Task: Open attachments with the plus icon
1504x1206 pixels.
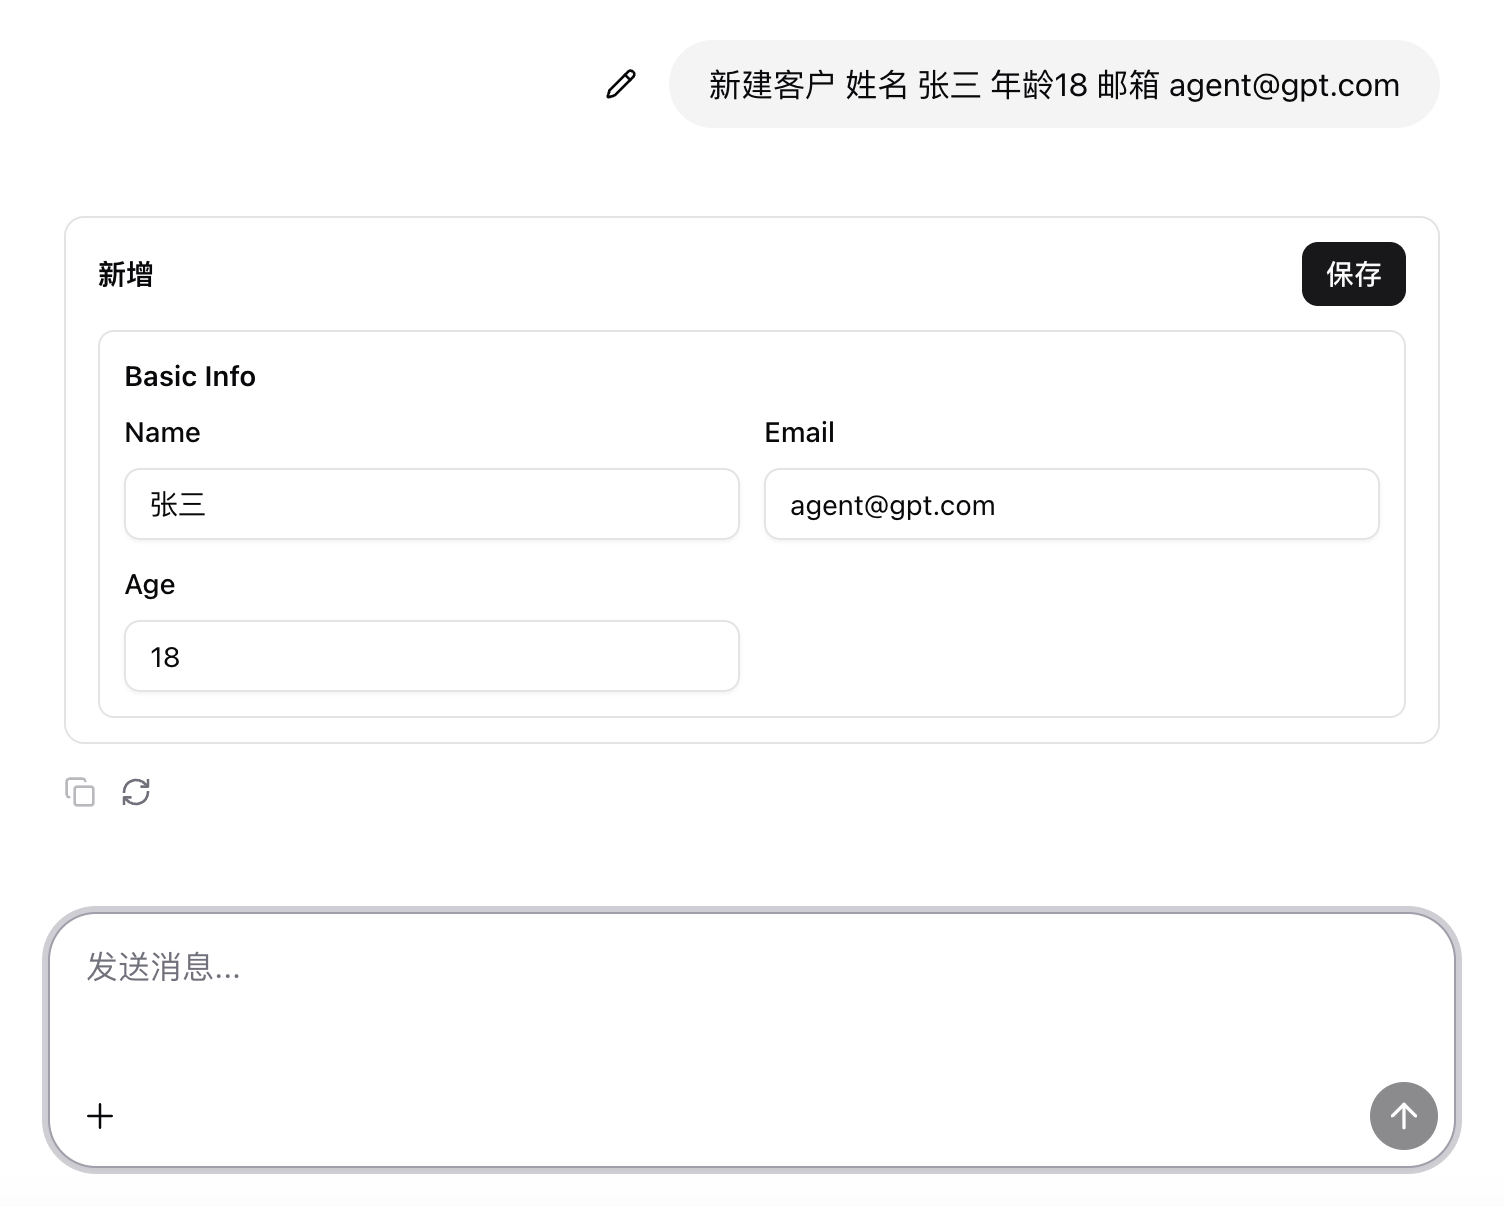Action: coord(100,1116)
